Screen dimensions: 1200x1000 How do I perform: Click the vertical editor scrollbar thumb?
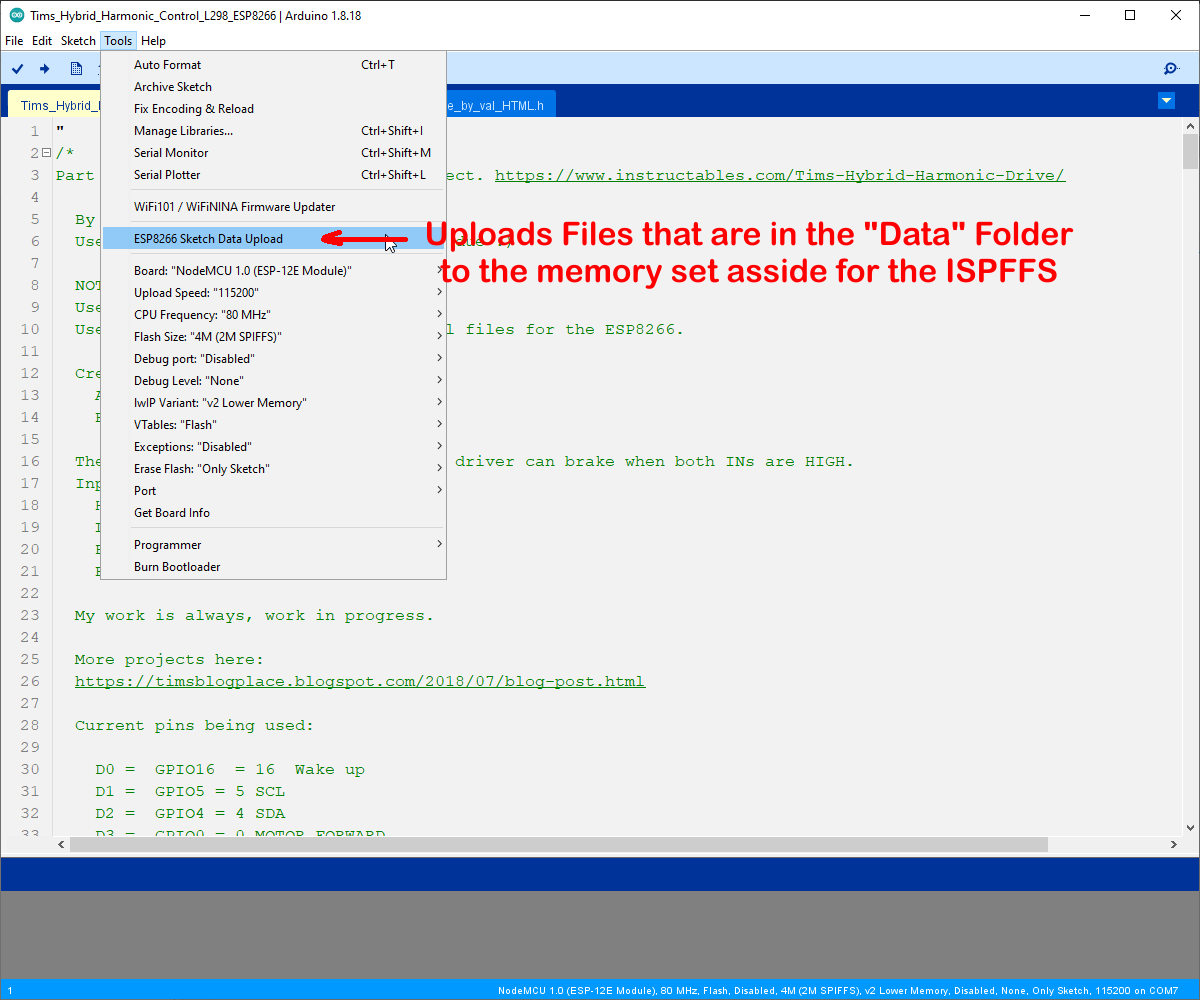[1190, 151]
